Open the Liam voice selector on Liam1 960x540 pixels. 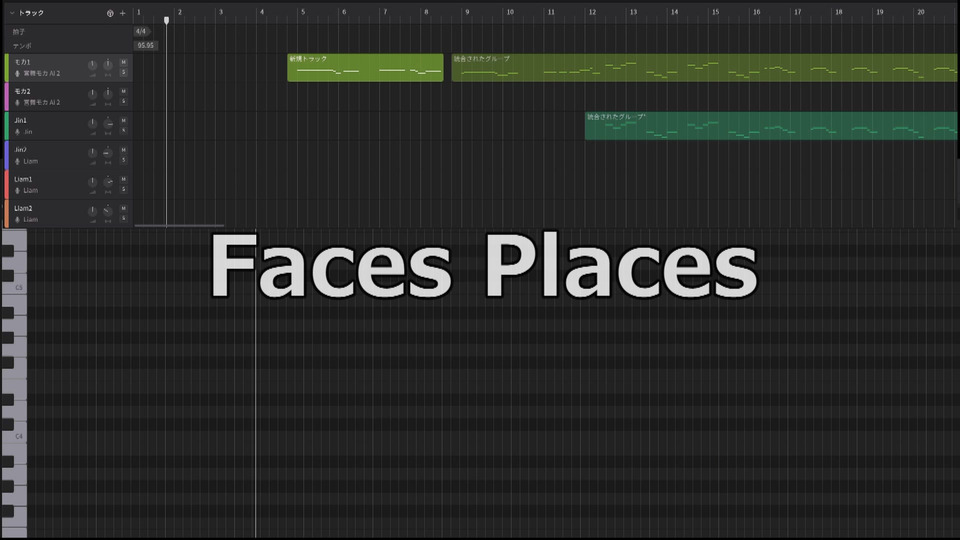click(x=31, y=190)
